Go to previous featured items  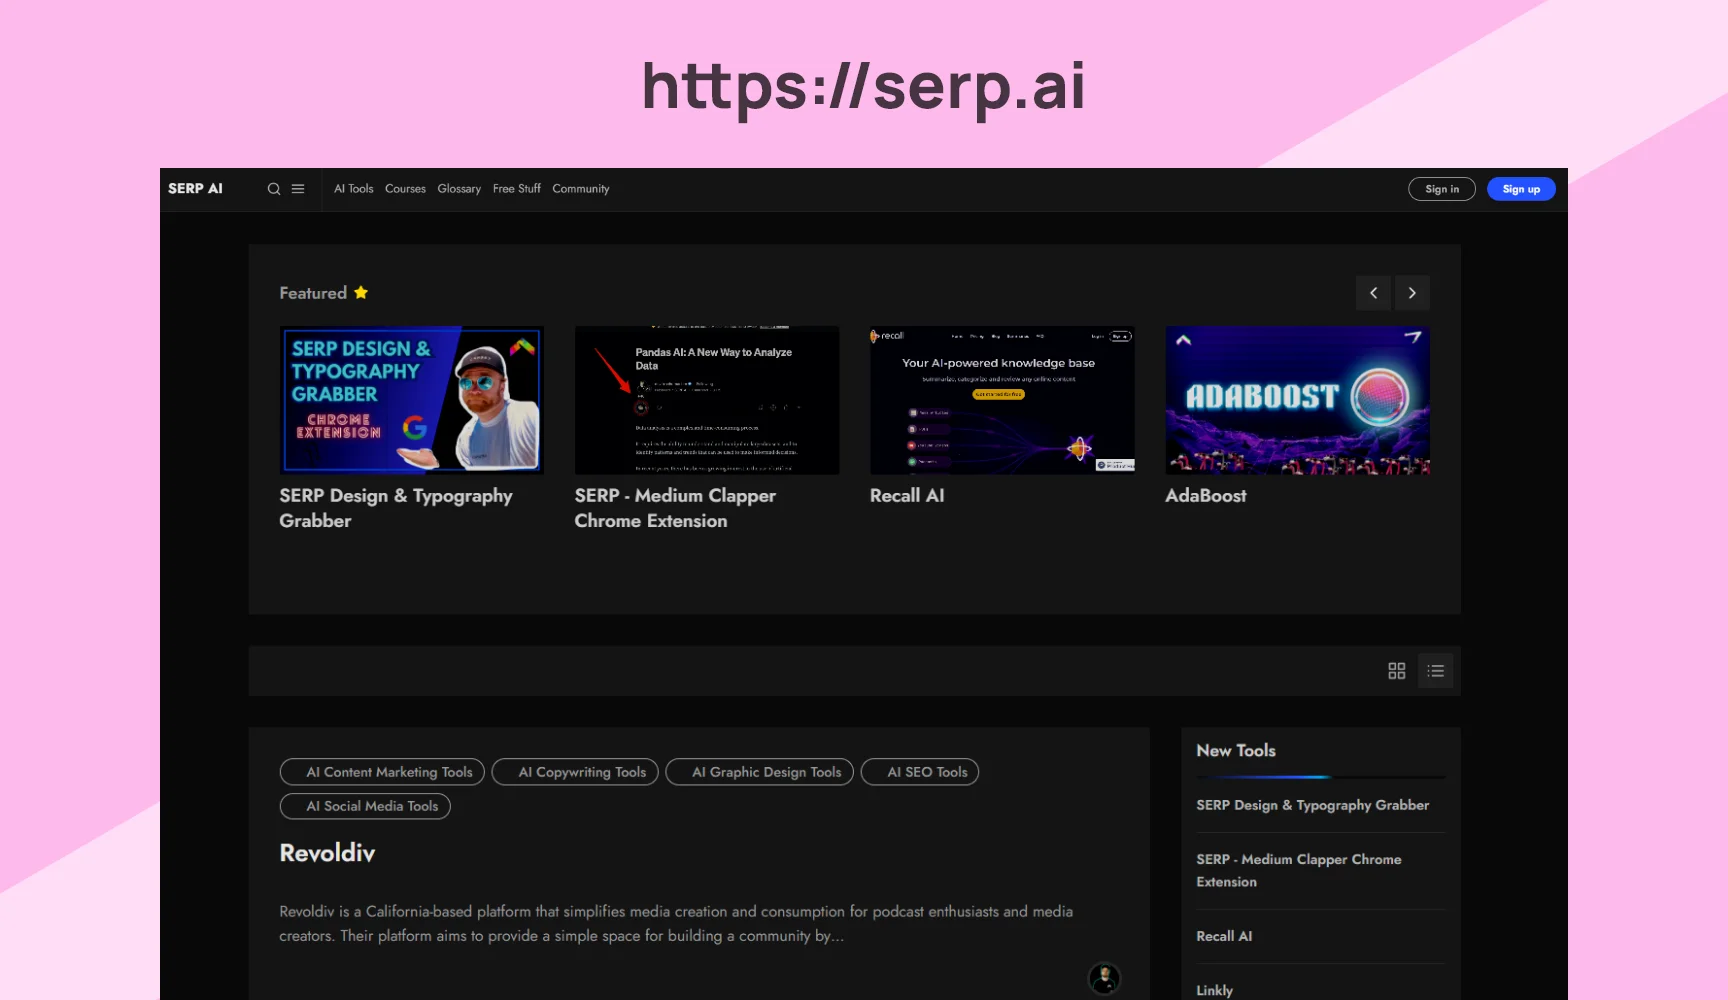(x=1373, y=293)
